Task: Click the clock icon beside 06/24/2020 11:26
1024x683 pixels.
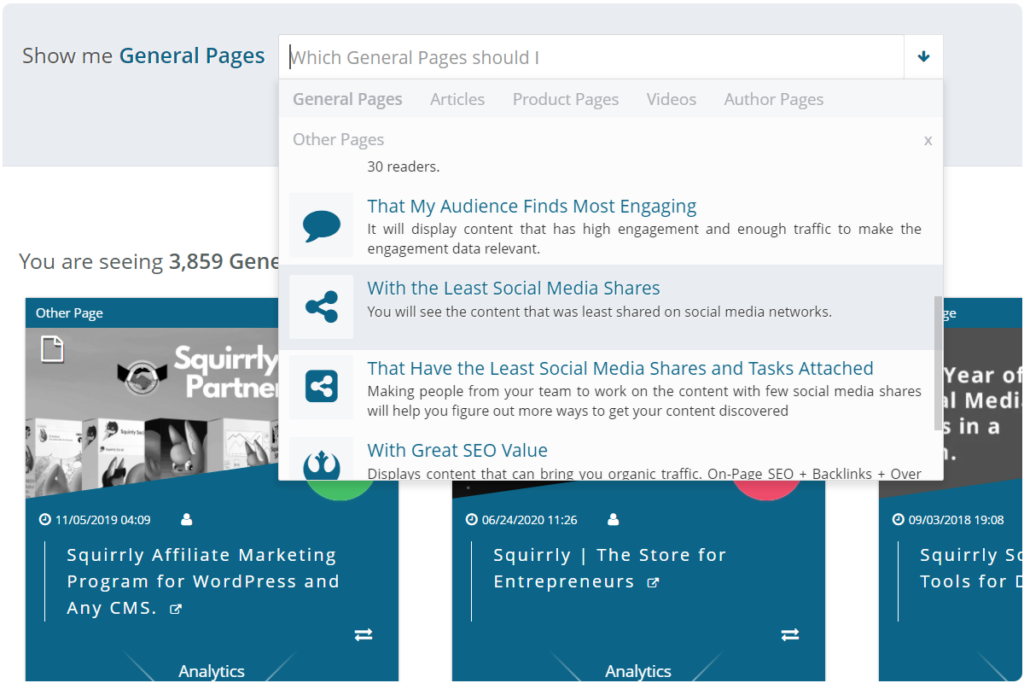Action: pyautogui.click(x=472, y=520)
